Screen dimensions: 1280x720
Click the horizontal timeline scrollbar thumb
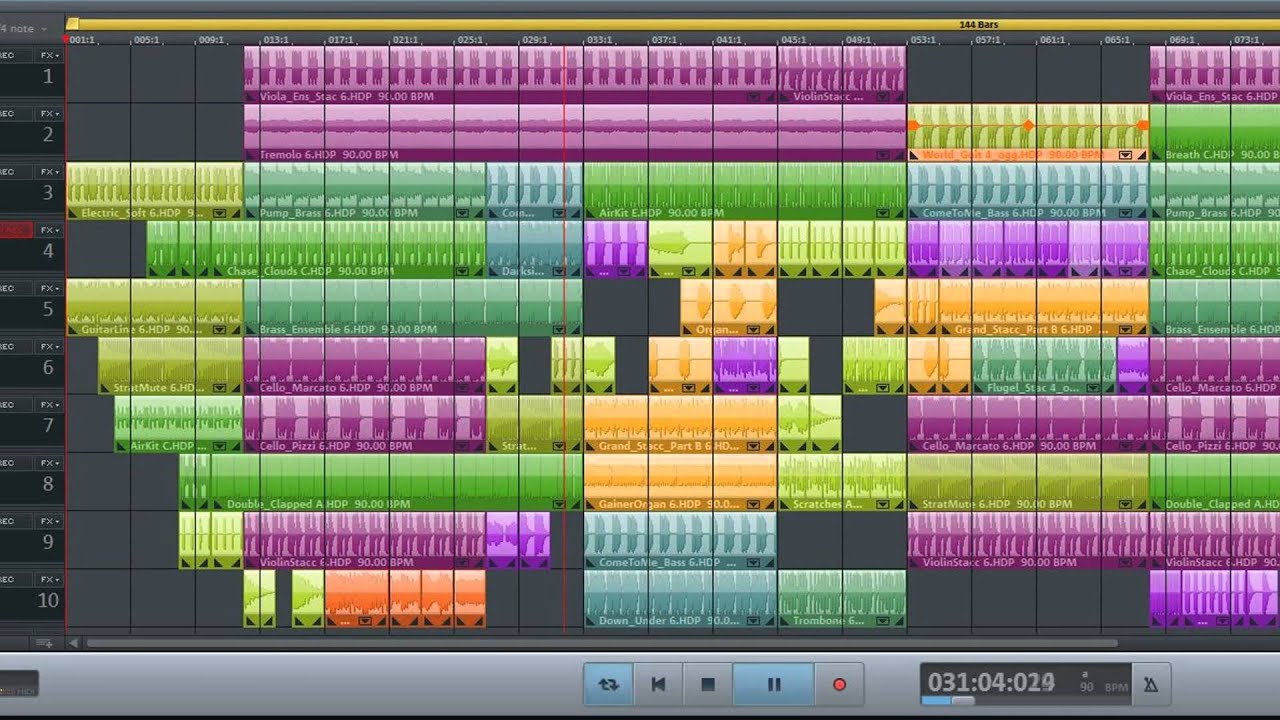coord(600,643)
